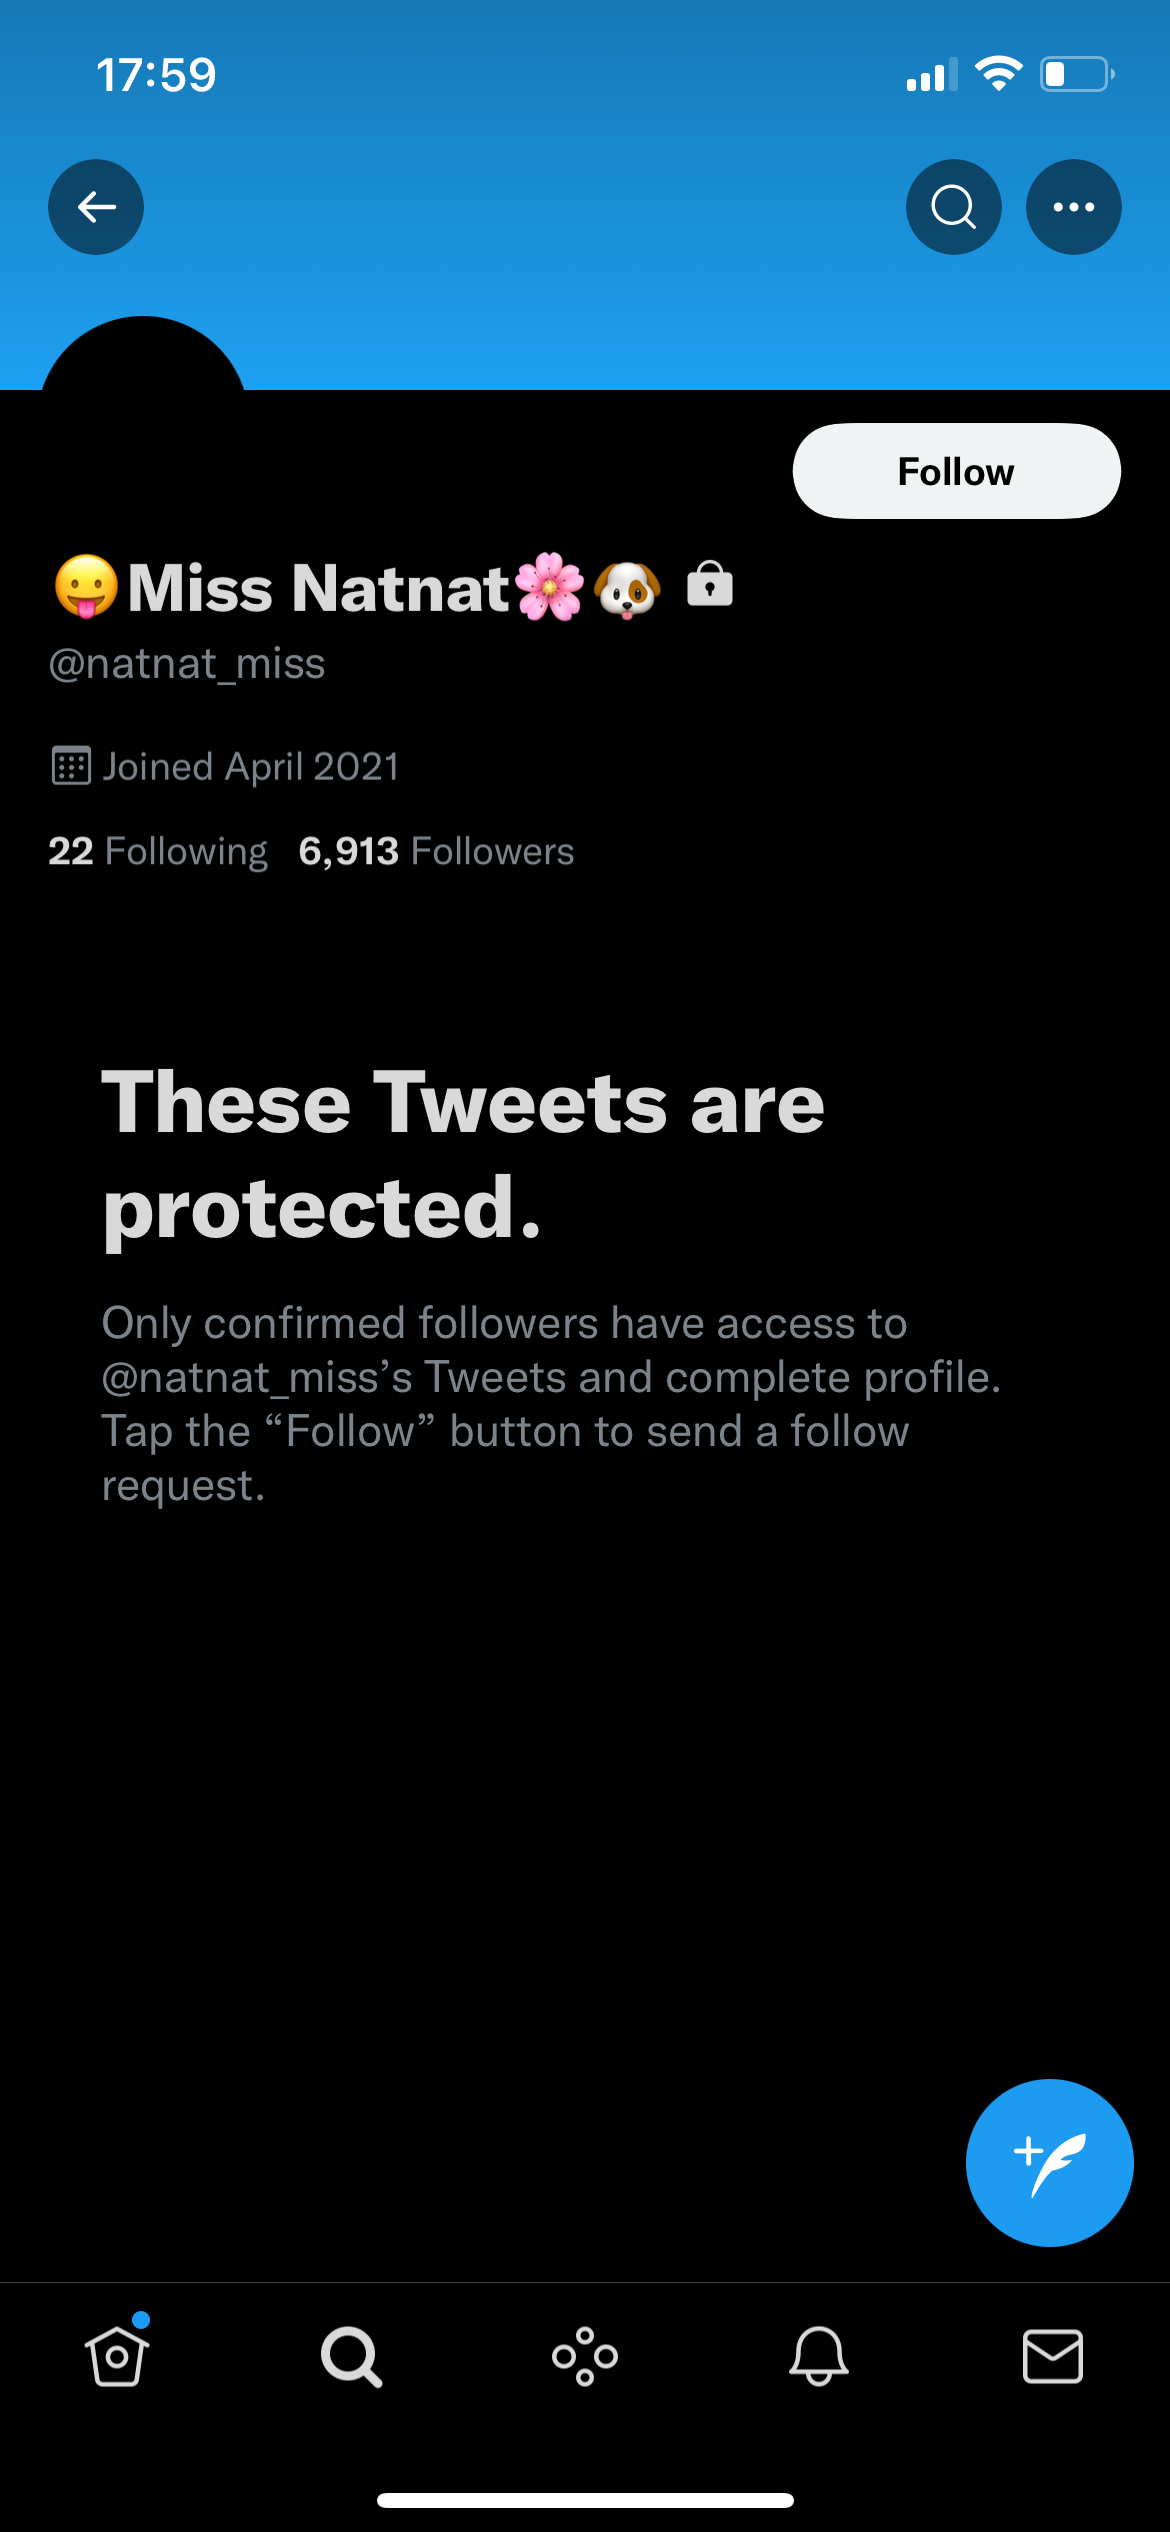Open the three-dot more options menu
Viewport: 1170px width, 2532px height.
tap(1073, 207)
